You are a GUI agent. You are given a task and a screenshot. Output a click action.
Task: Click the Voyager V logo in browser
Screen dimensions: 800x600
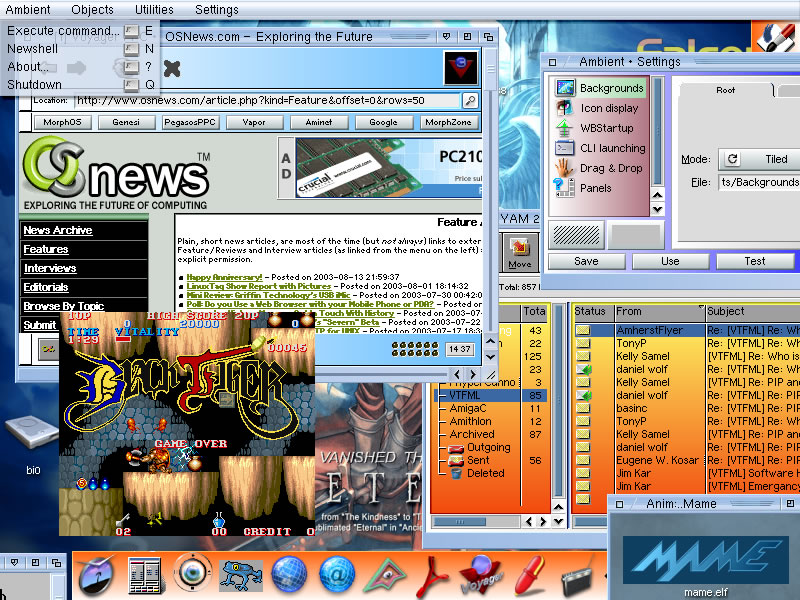point(461,67)
